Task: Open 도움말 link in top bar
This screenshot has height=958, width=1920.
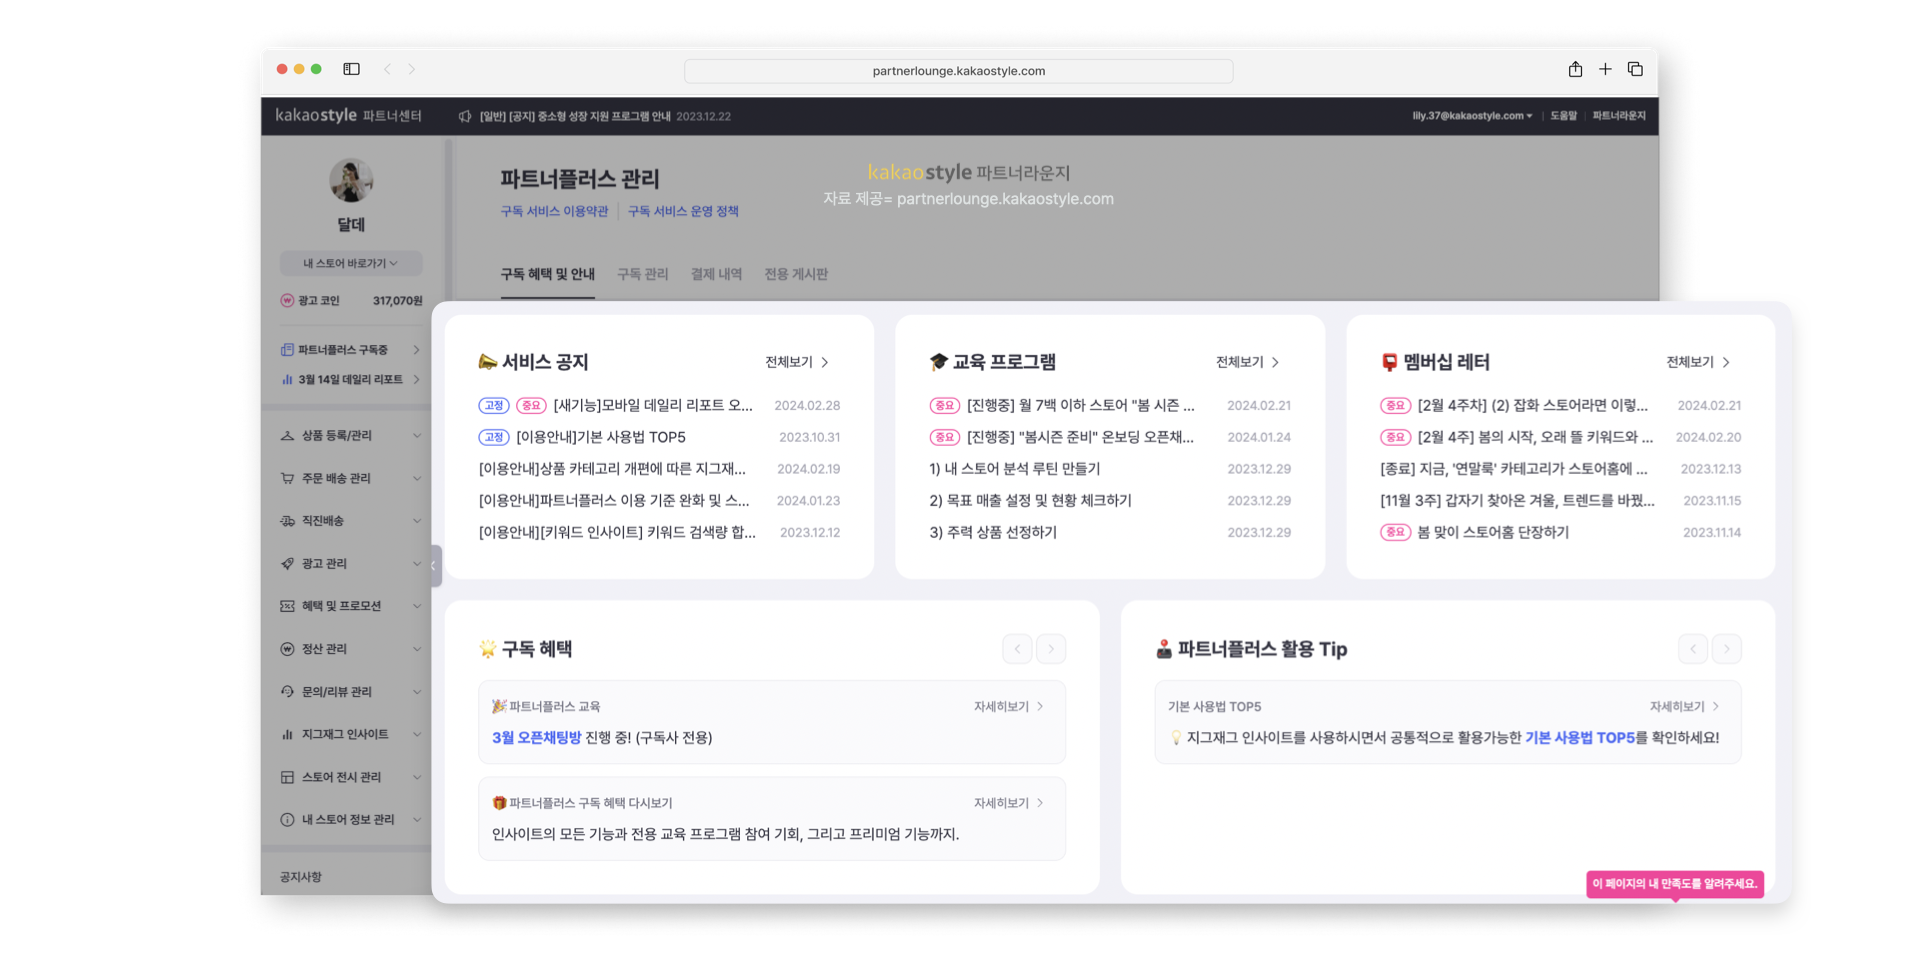Action: pyautogui.click(x=1563, y=116)
